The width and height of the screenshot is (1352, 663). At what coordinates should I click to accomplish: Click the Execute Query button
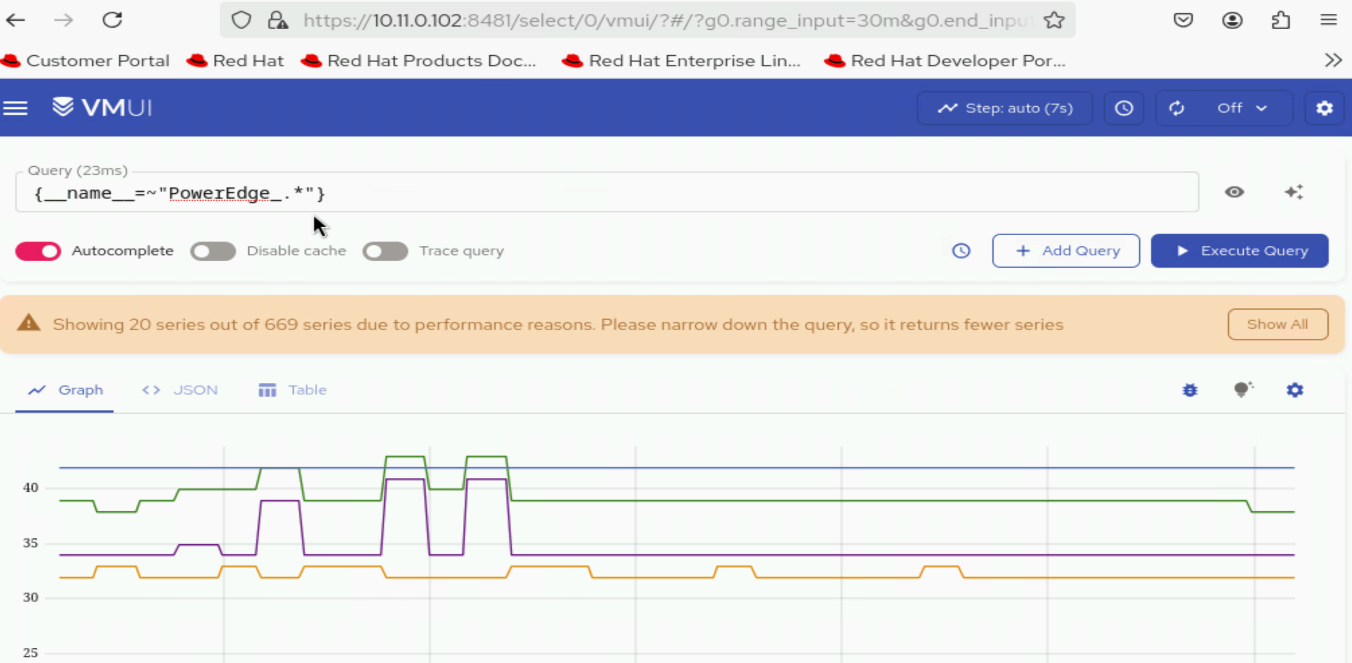[1240, 251]
